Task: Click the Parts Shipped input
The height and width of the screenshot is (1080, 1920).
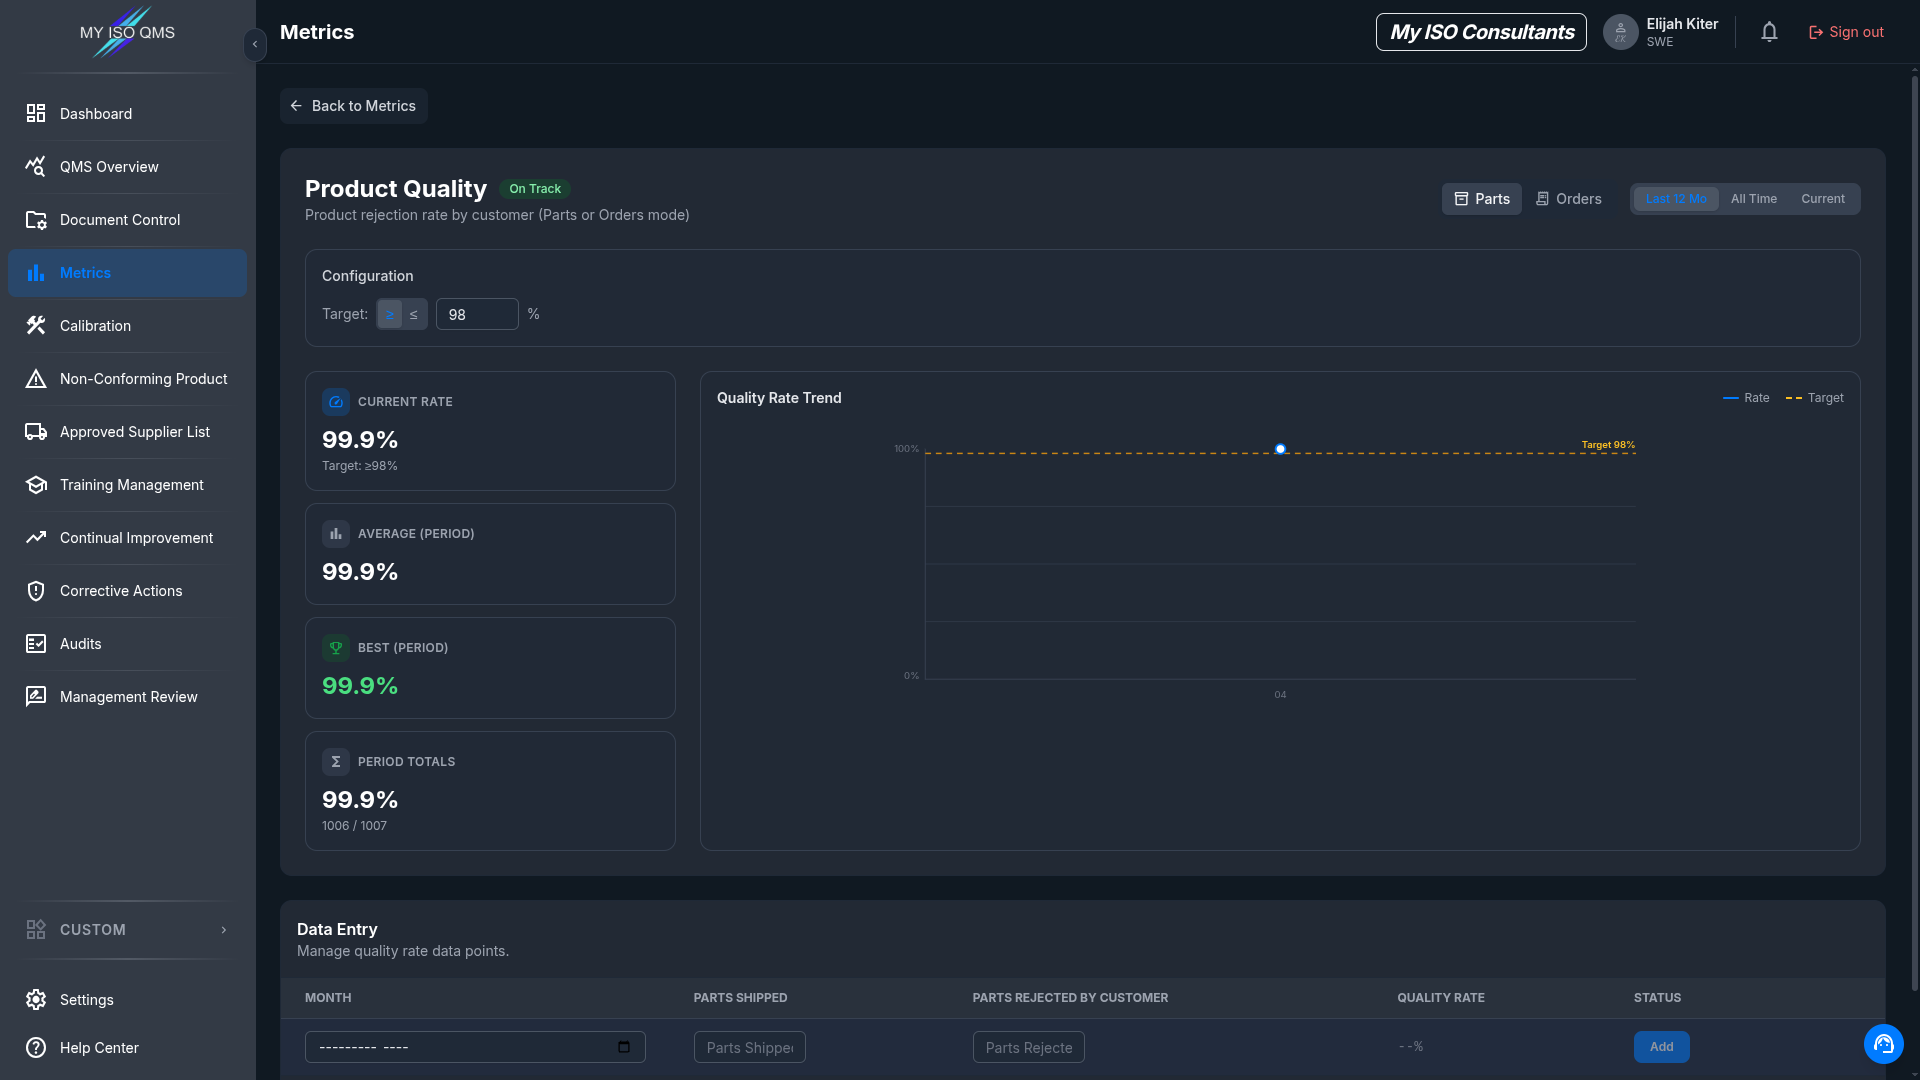Action: pyautogui.click(x=750, y=1047)
